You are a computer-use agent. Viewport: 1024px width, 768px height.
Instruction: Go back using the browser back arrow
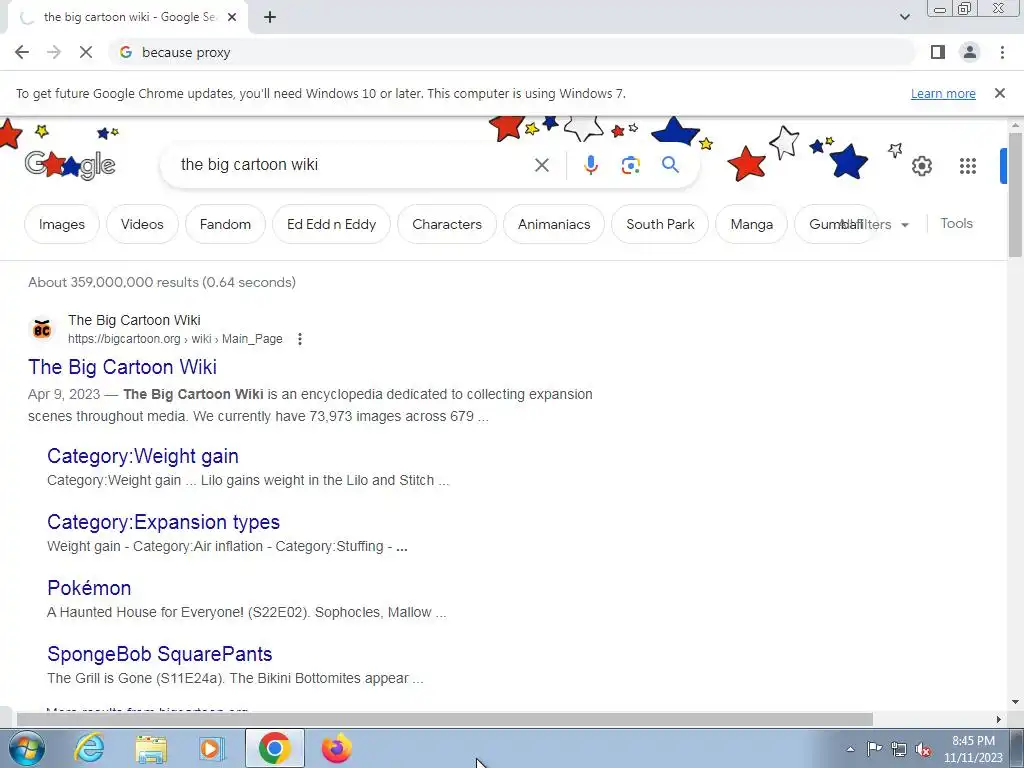22,52
